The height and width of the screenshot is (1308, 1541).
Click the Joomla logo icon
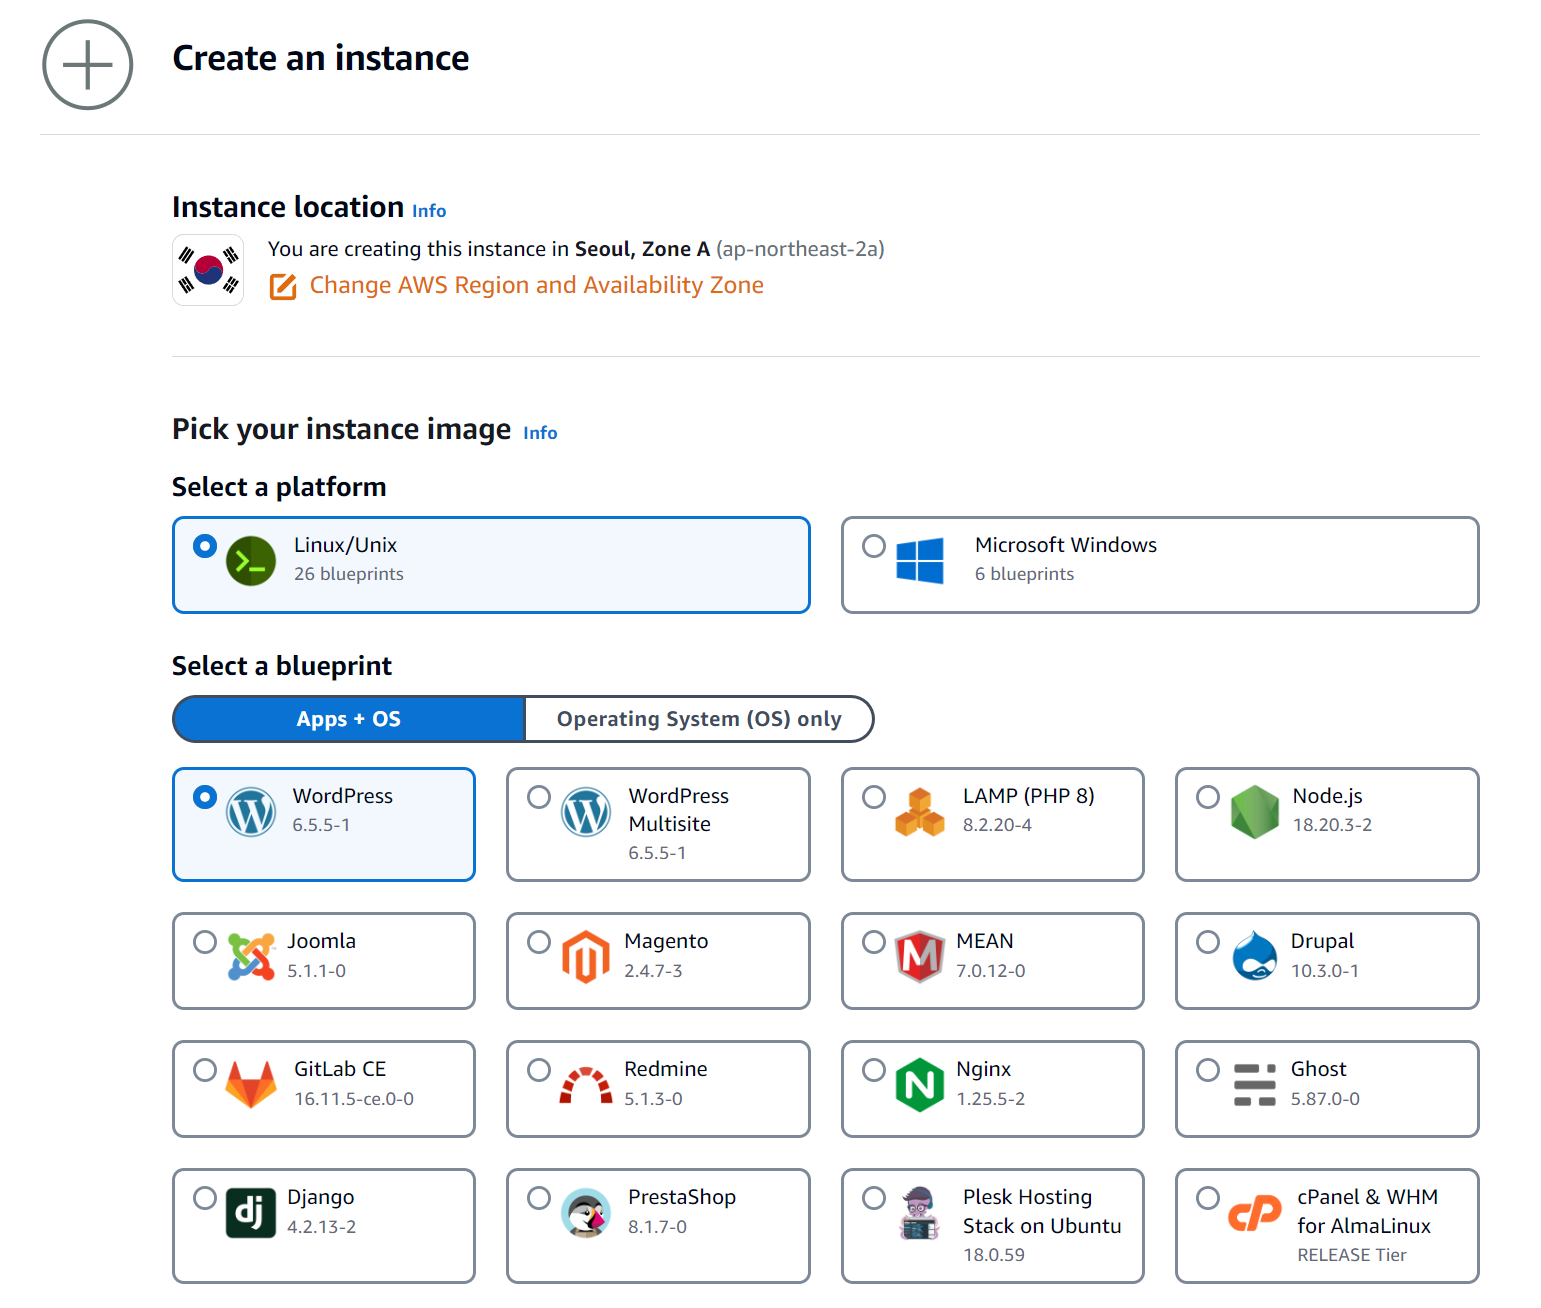coord(251,957)
